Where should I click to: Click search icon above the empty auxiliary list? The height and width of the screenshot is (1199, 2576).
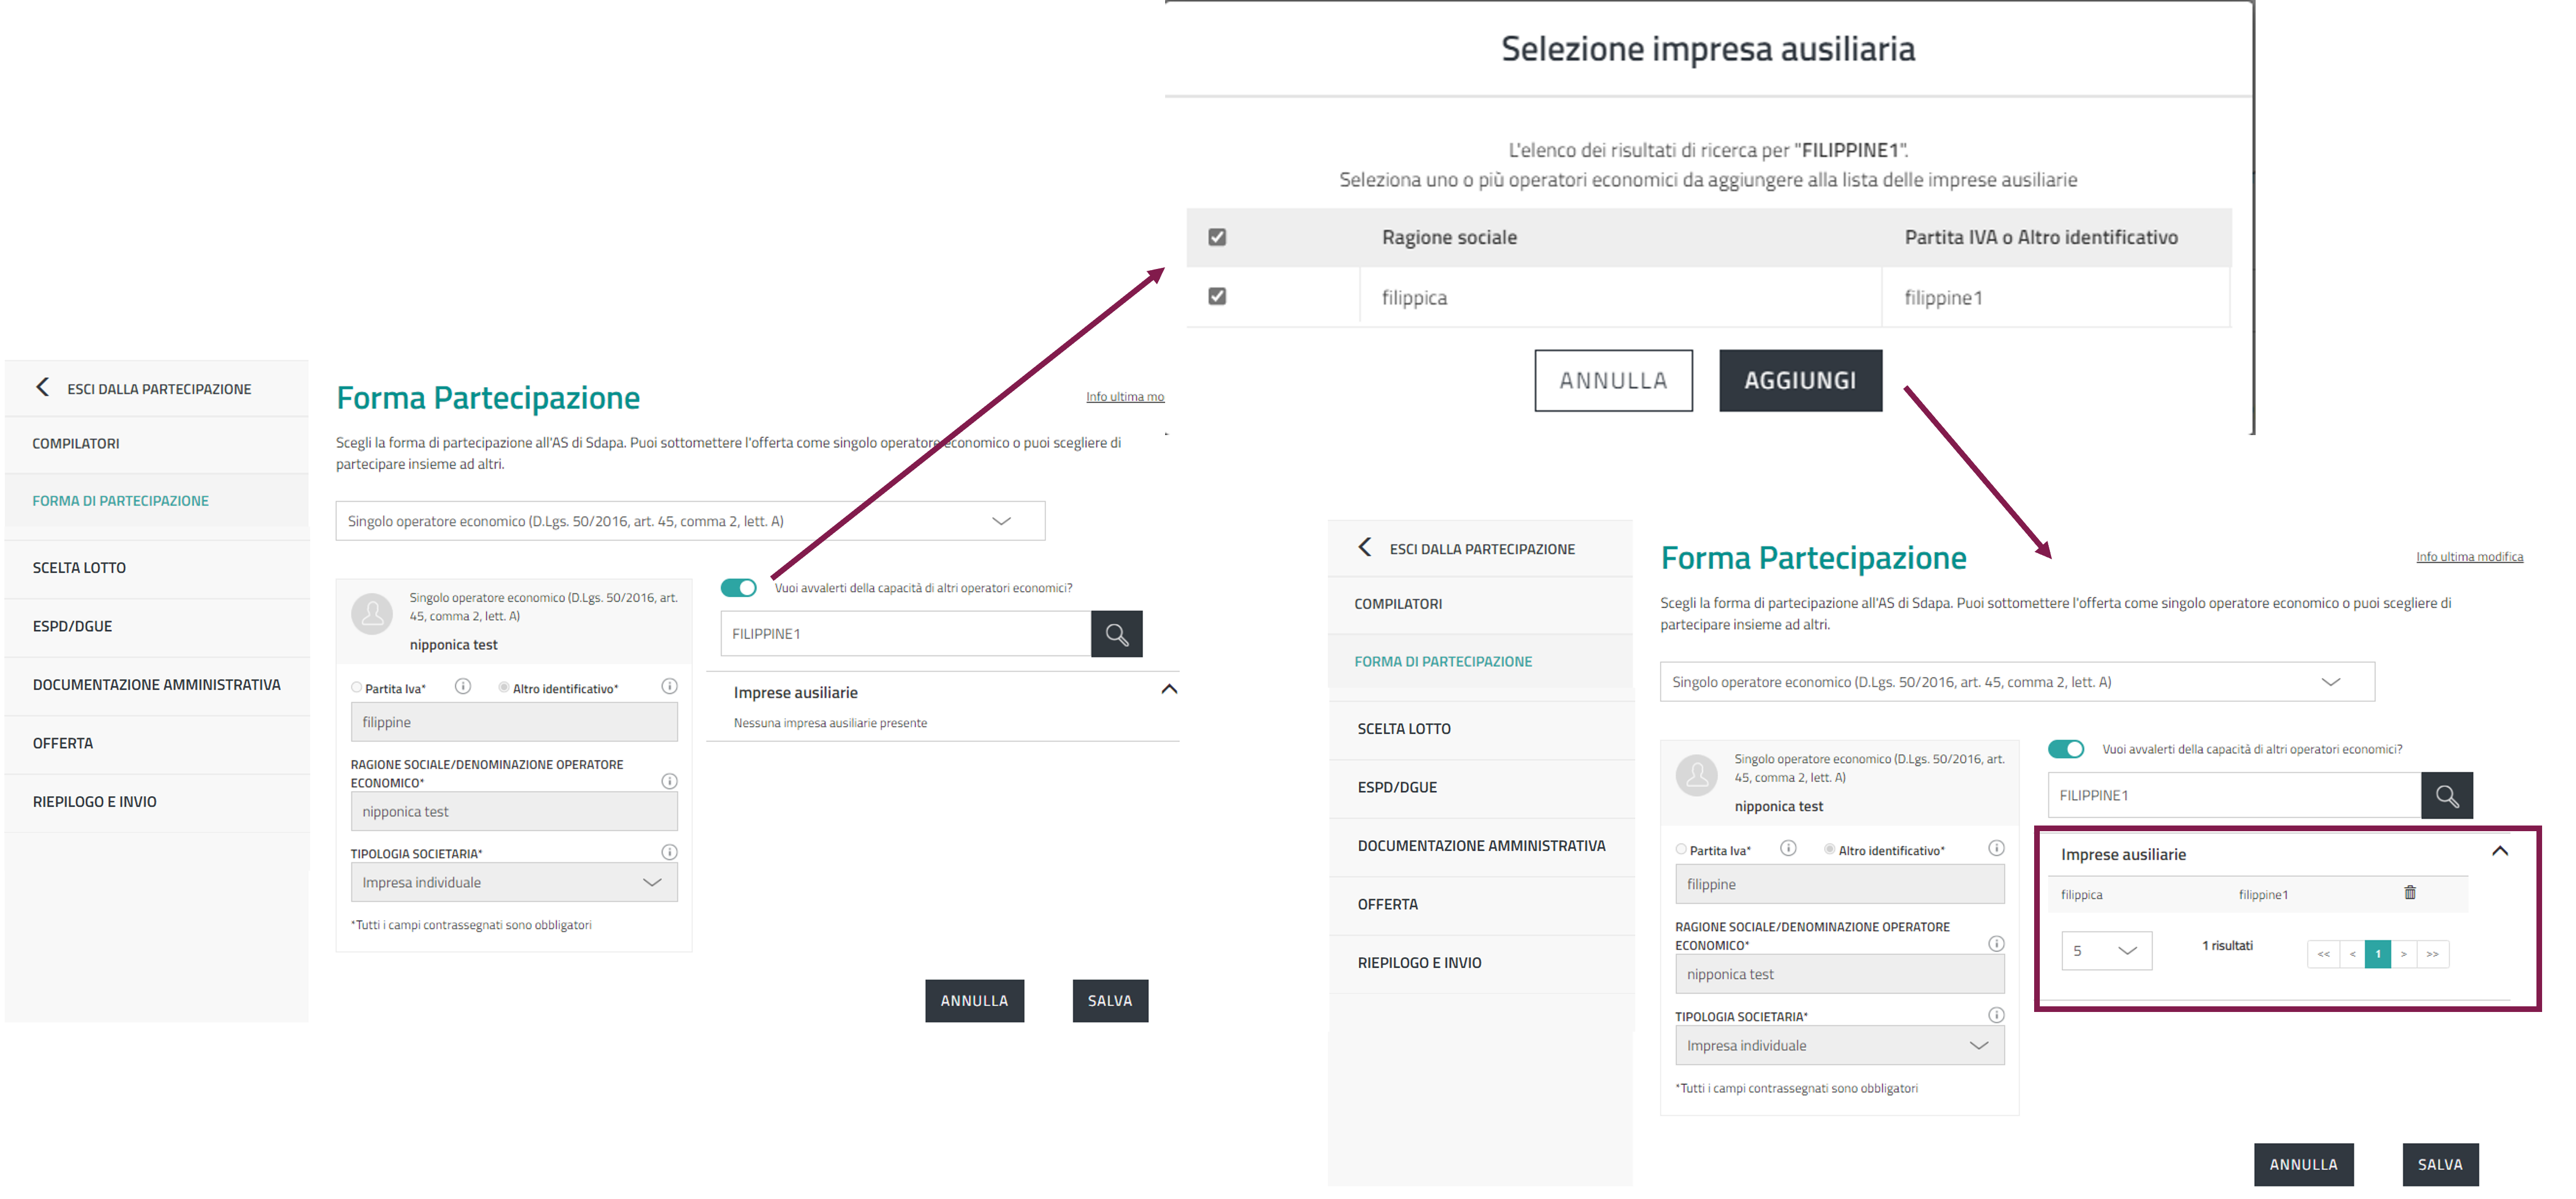pos(1116,634)
